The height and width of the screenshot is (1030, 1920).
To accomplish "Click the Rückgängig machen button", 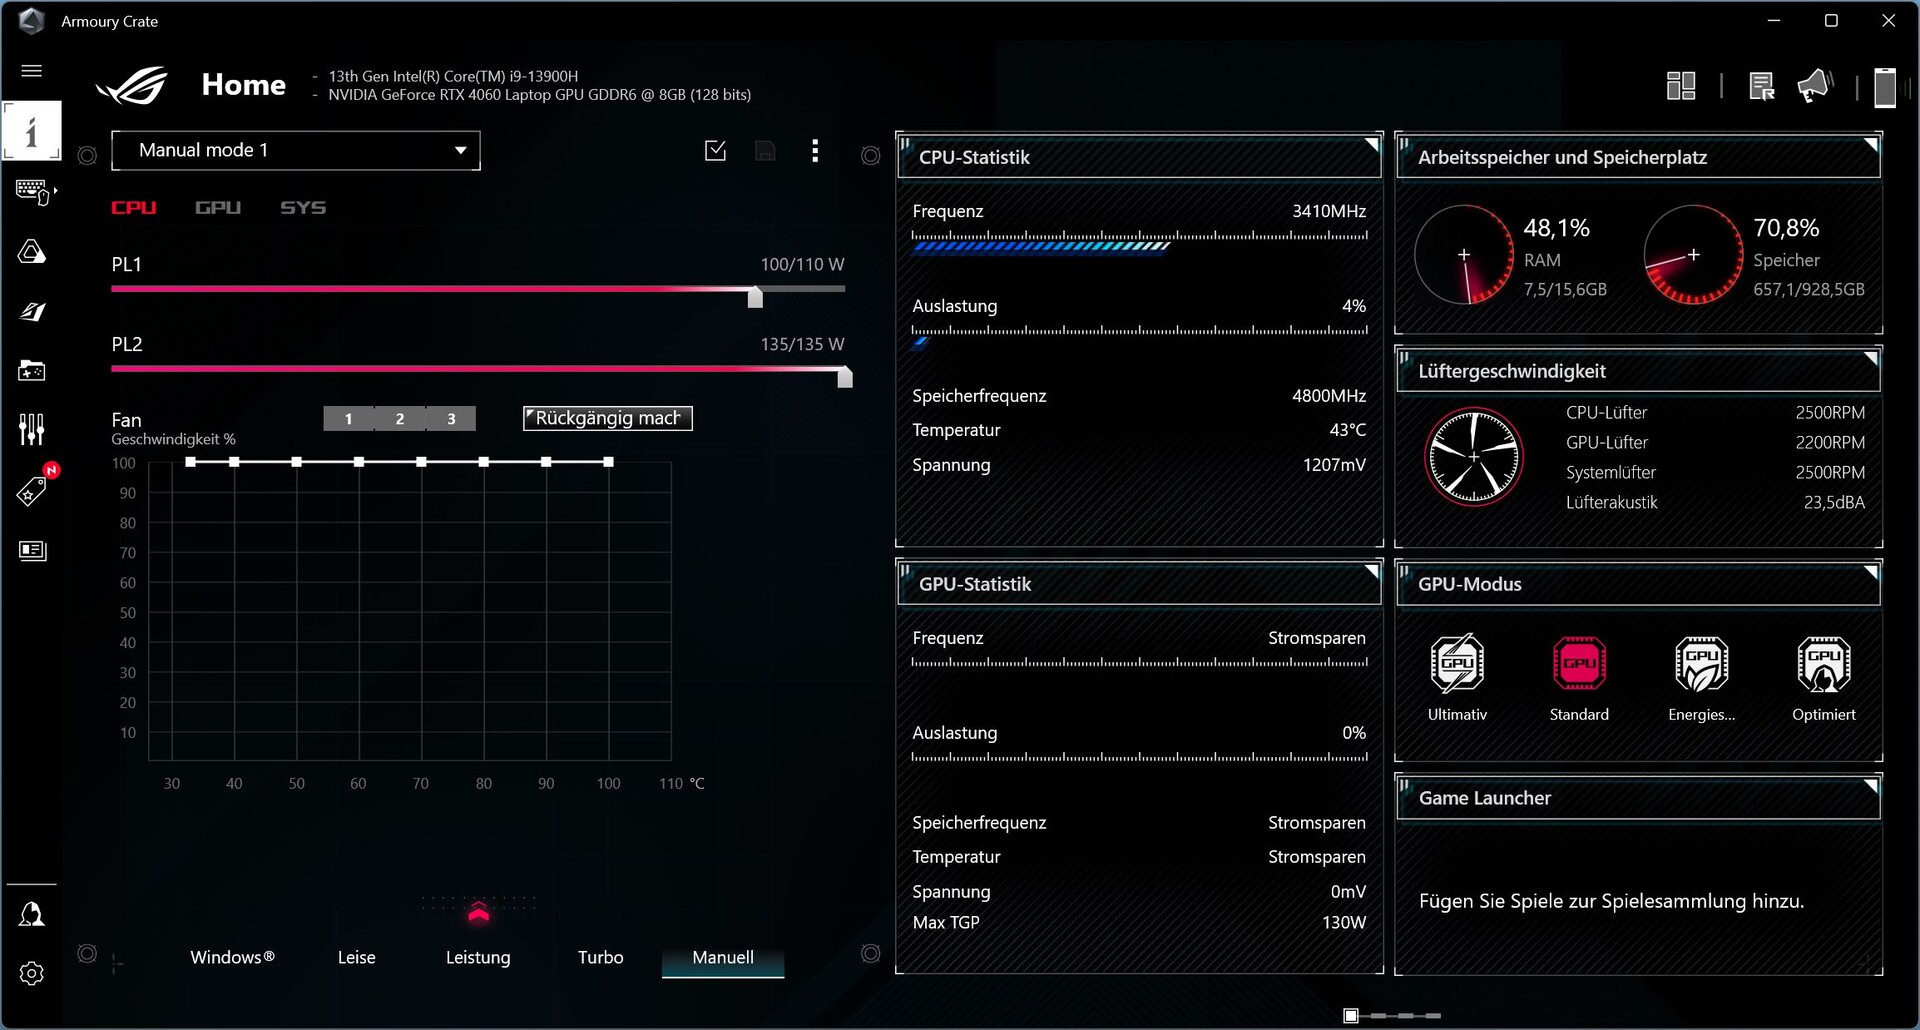I will coord(607,418).
